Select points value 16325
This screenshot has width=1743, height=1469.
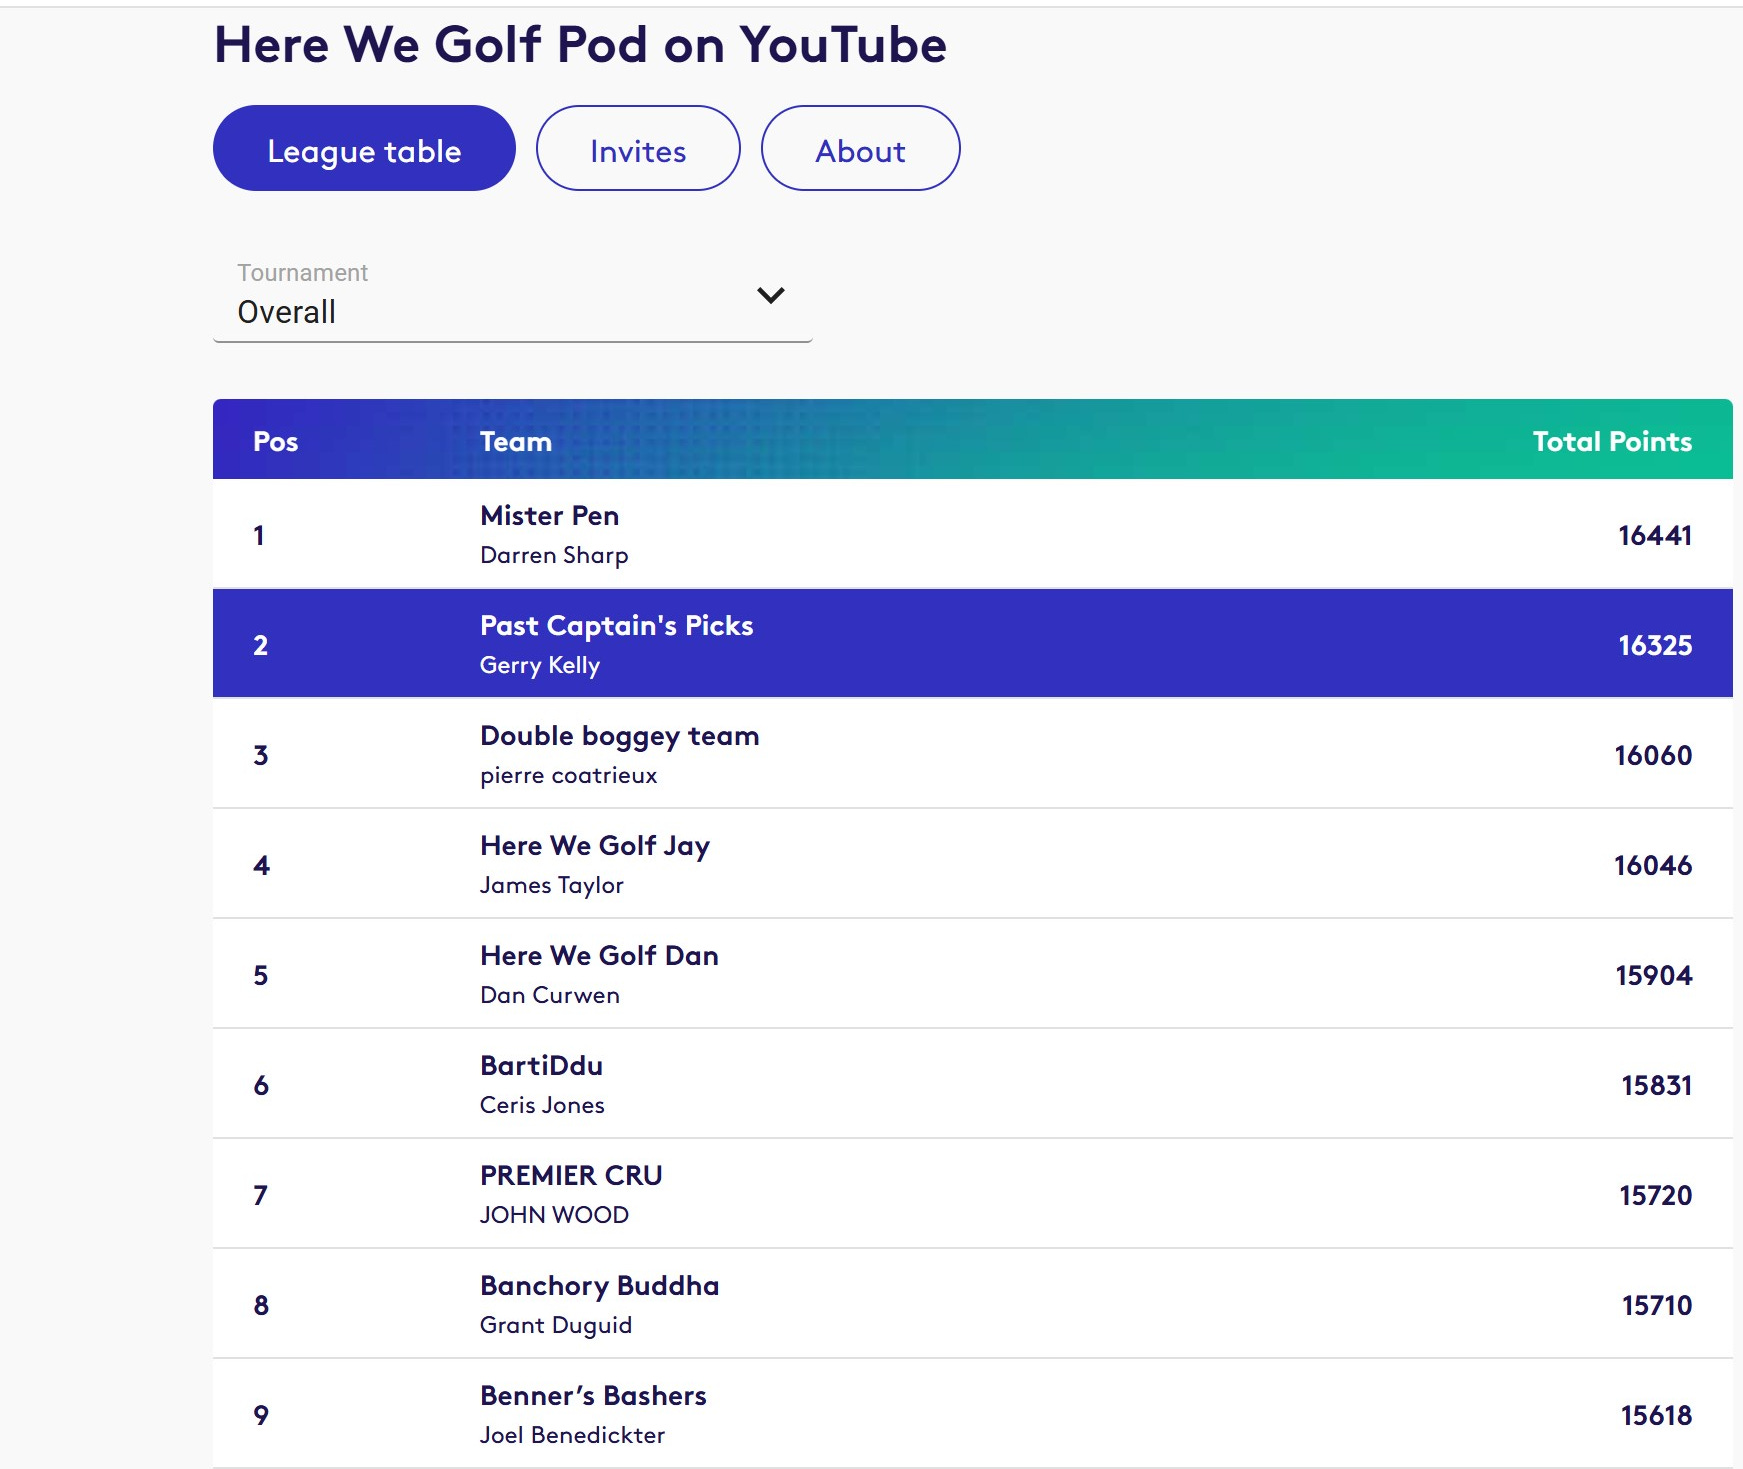[1655, 645]
